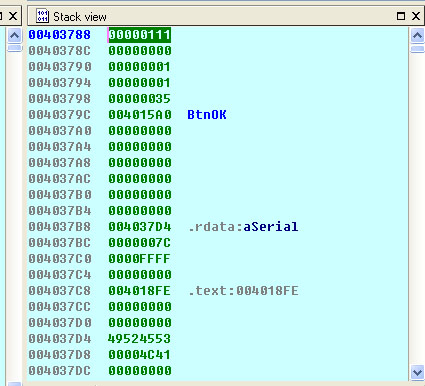Image resolution: width=425 pixels, height=386 pixels.
Task: Click the value at row 004037B4
Action: pyautogui.click(x=140, y=211)
